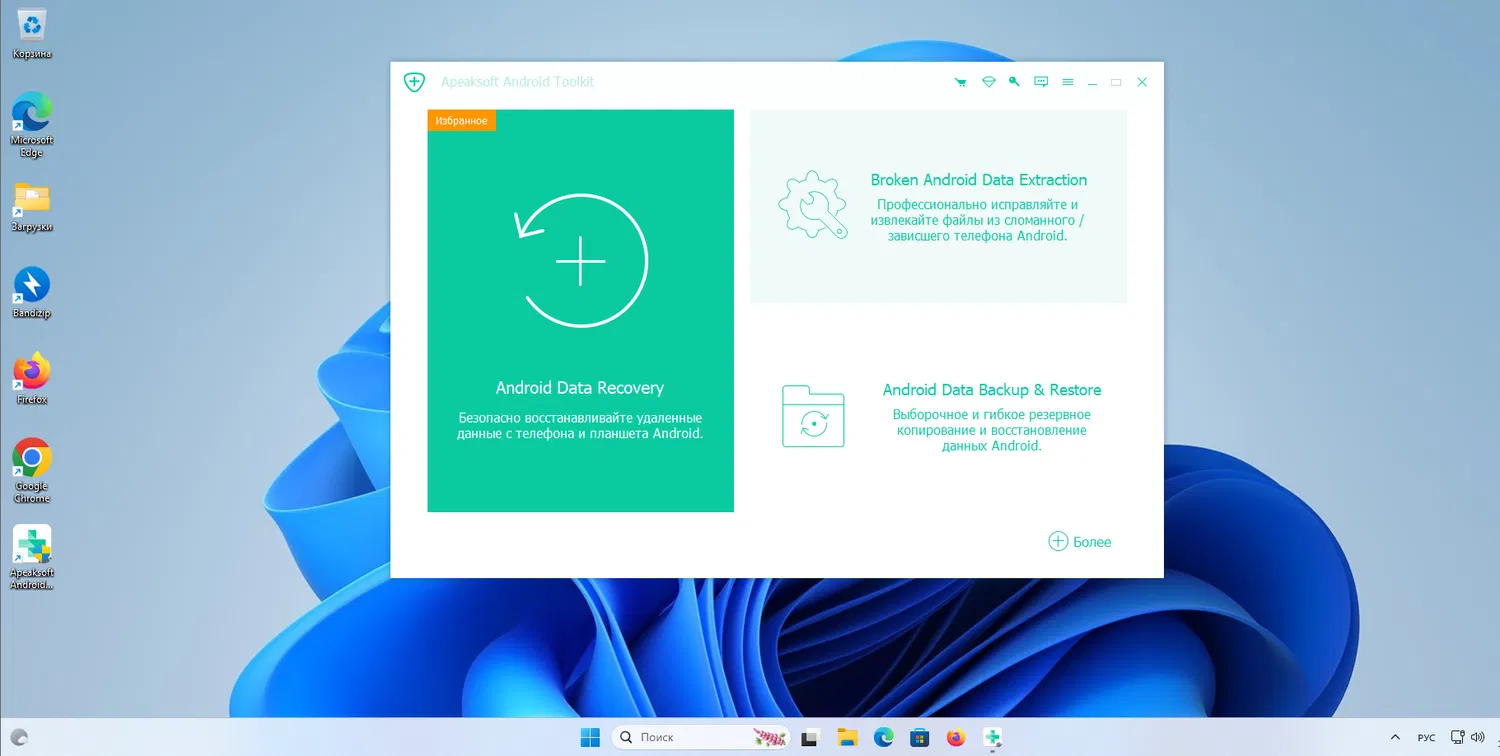The image size is (1500, 756).
Task: Open the hamburger menu
Action: (x=1067, y=82)
